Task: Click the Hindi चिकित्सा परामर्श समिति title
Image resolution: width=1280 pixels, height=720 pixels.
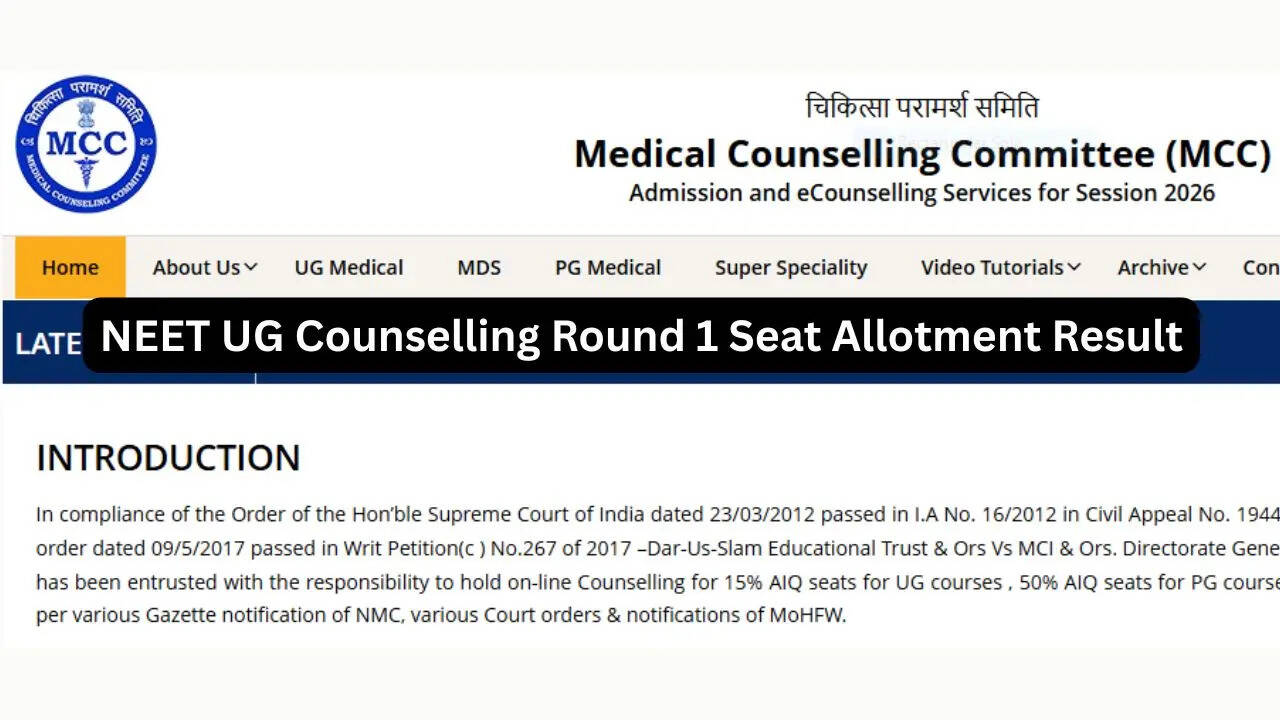Action: point(922,106)
